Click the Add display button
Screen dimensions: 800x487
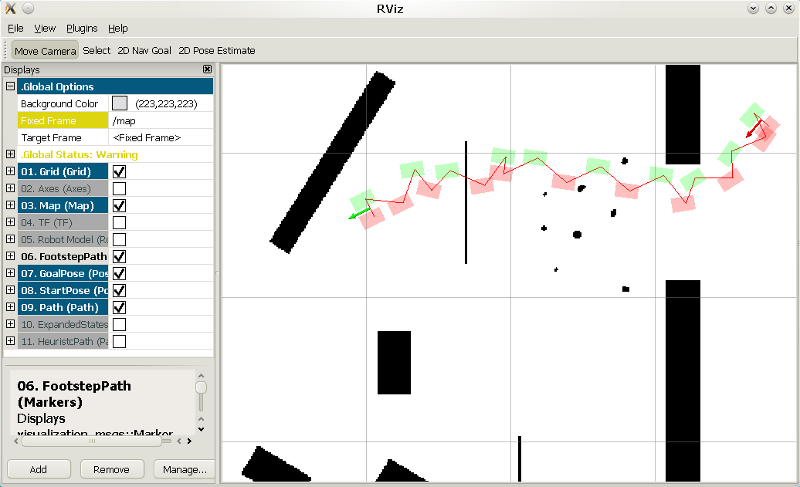point(38,469)
